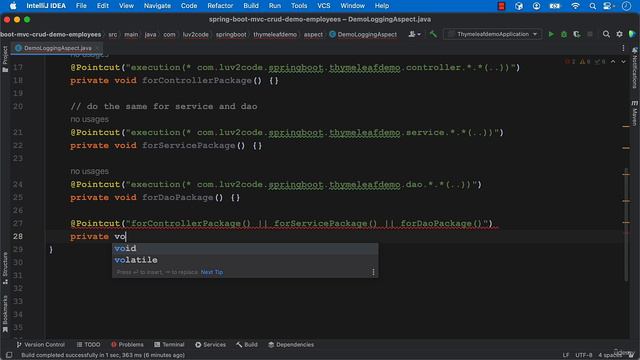Open the Maven sidebar panel
Screen dimensions: 640x360
(635, 113)
